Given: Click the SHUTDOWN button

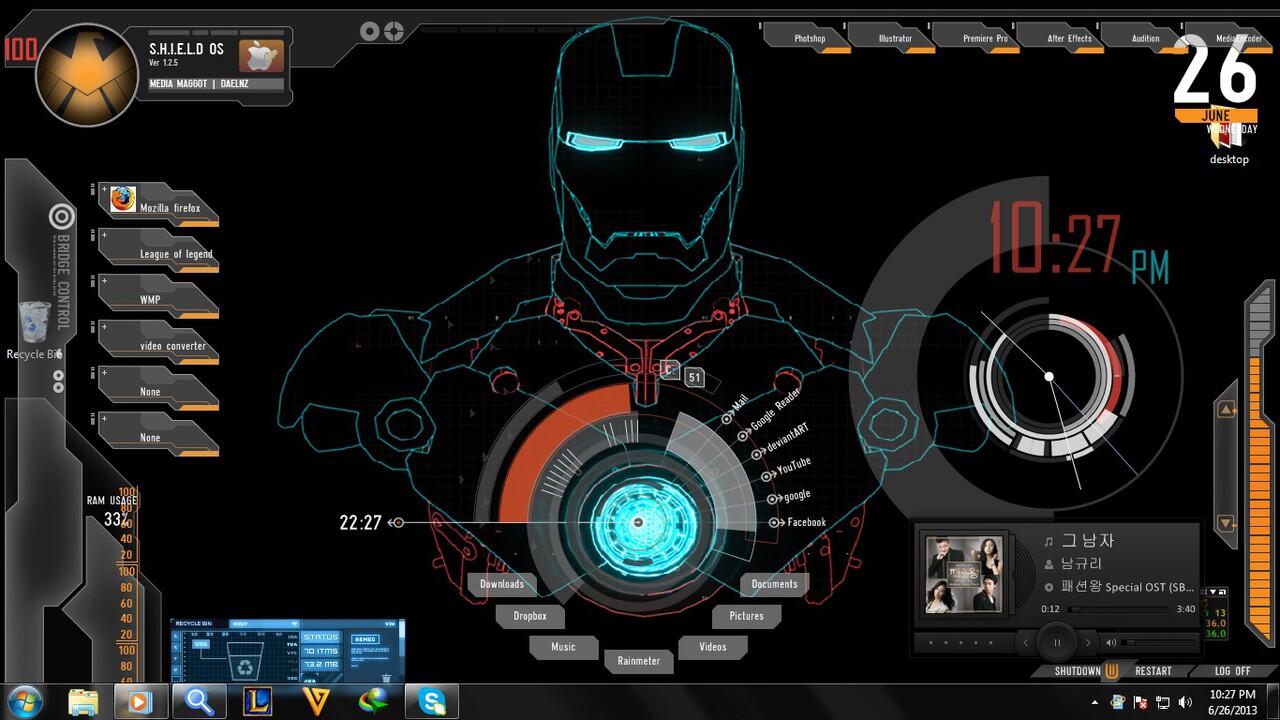Looking at the screenshot, I should [x=1077, y=671].
